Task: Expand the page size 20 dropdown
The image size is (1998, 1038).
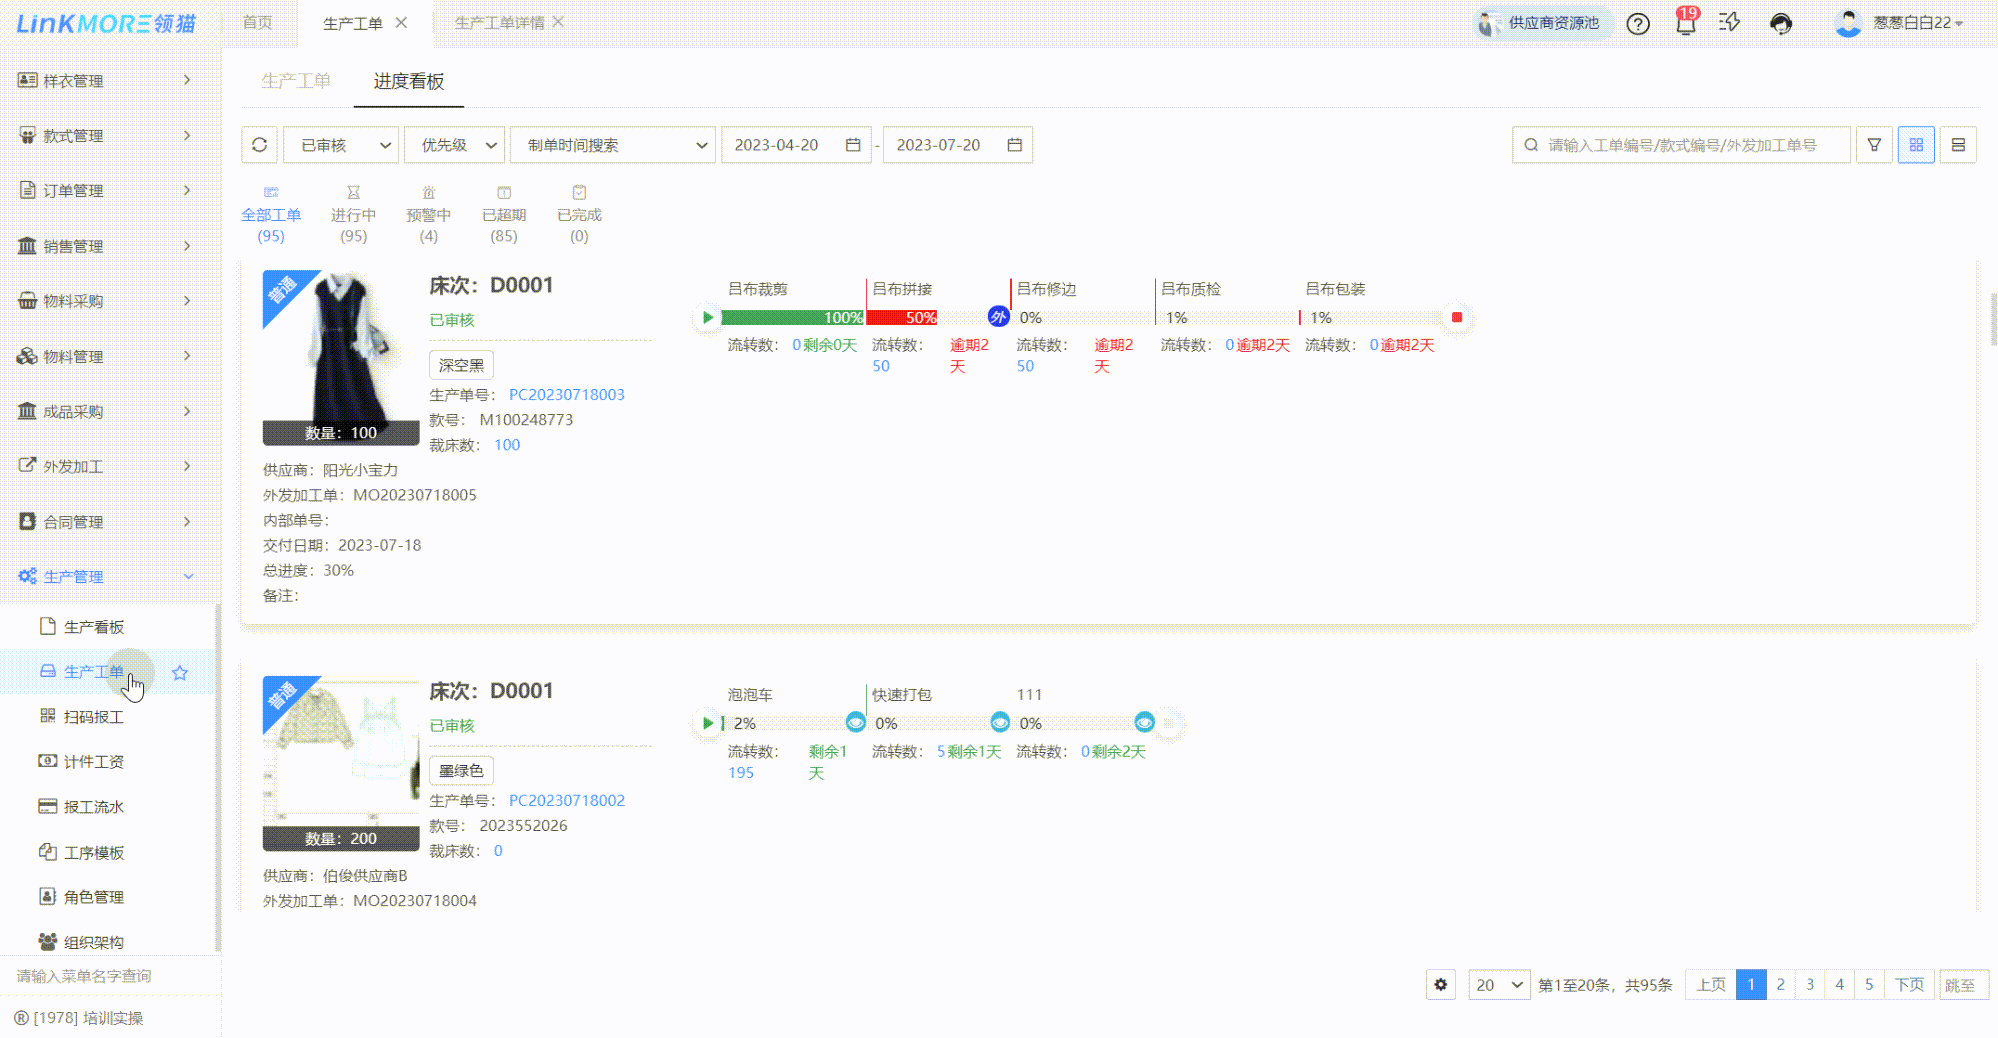Action: point(1498,985)
